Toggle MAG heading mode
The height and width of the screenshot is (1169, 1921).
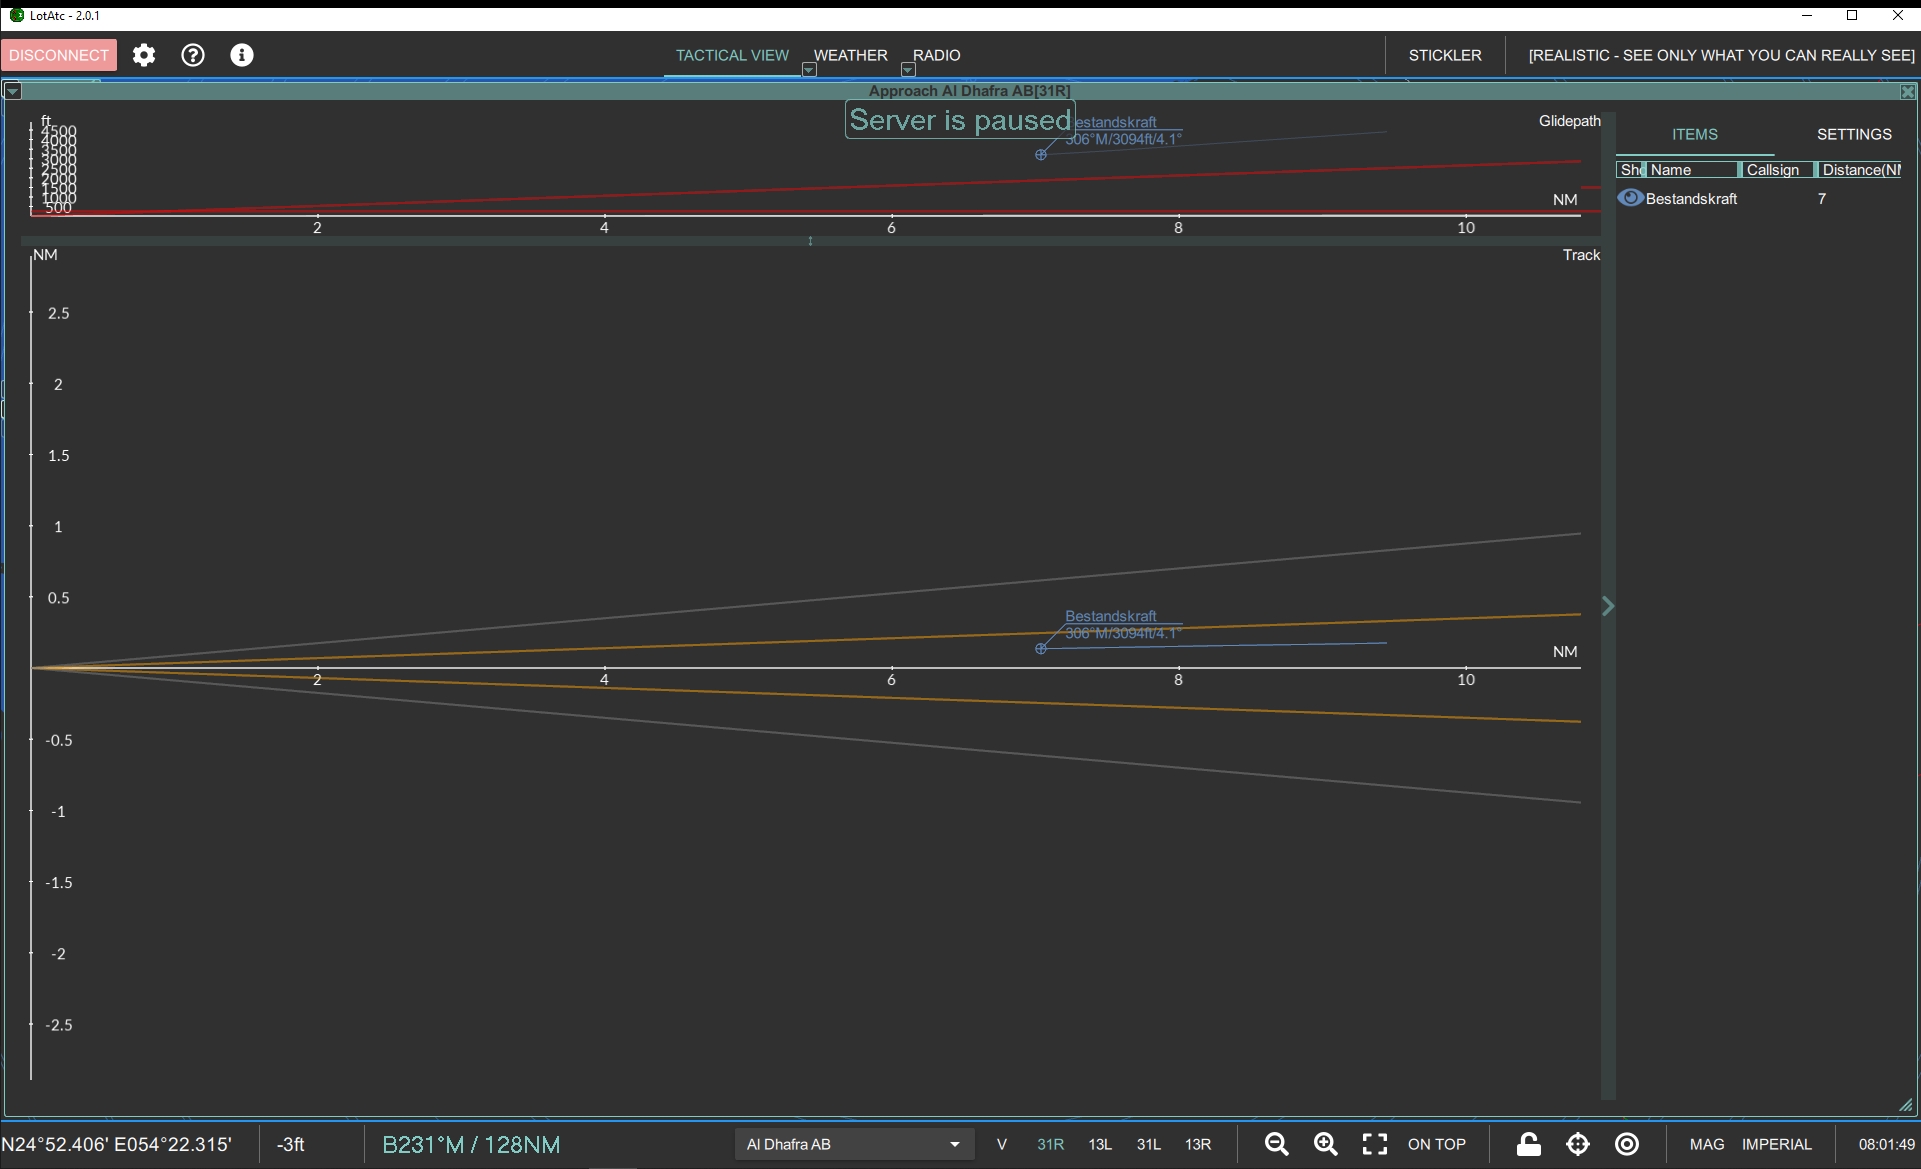tap(1707, 1144)
